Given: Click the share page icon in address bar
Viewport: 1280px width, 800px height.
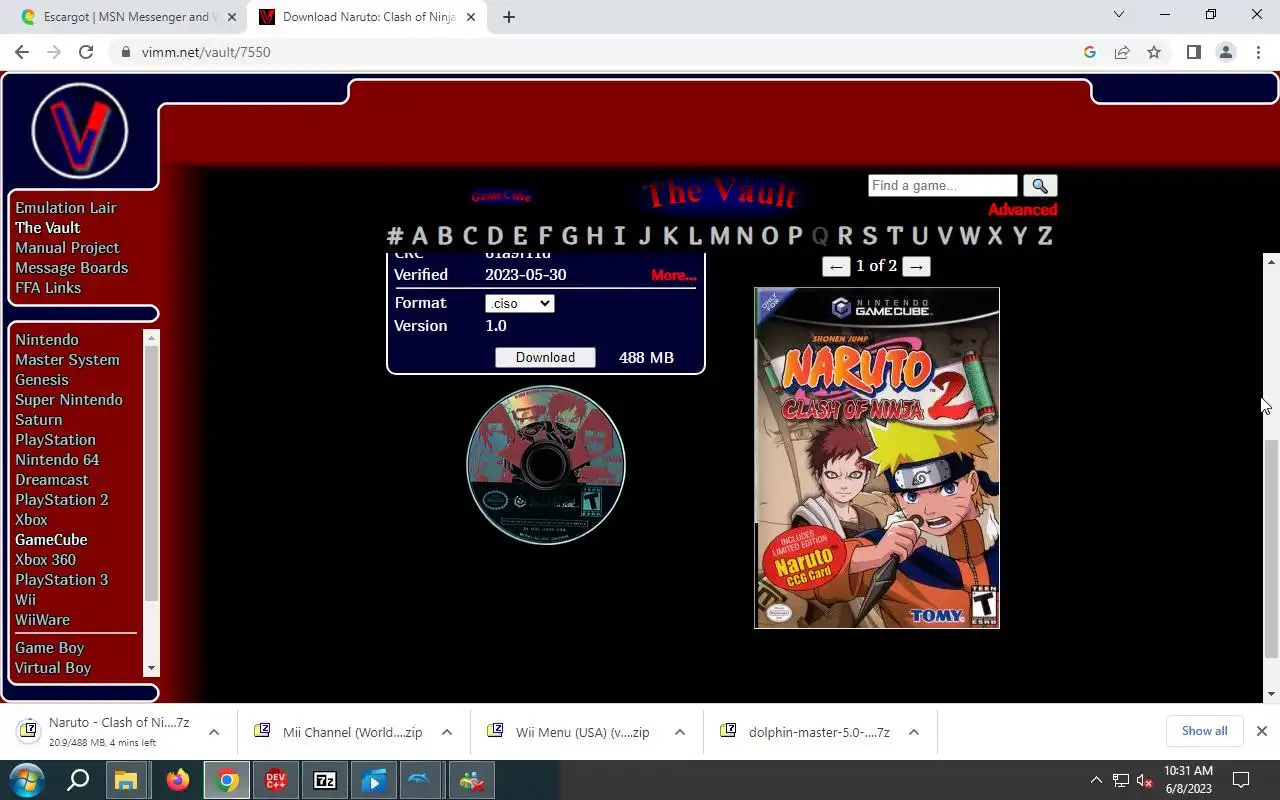Looking at the screenshot, I should point(1122,52).
